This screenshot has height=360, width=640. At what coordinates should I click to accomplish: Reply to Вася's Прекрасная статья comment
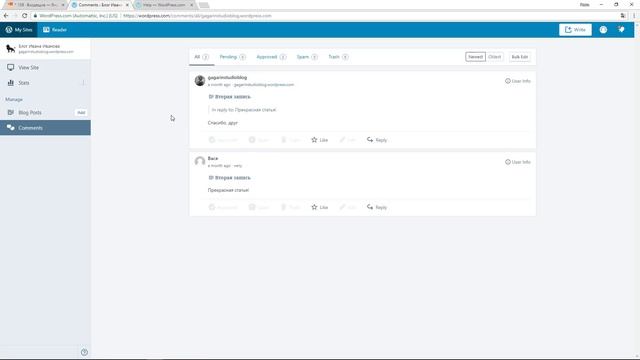377,207
